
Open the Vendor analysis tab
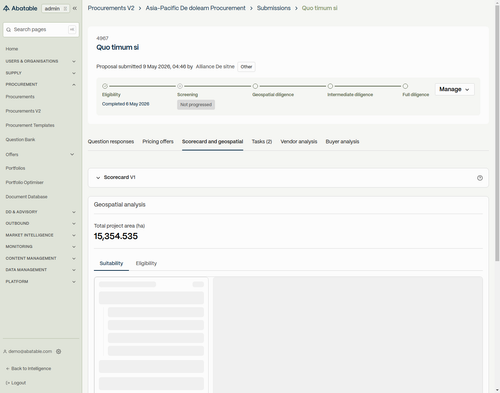pos(299,142)
